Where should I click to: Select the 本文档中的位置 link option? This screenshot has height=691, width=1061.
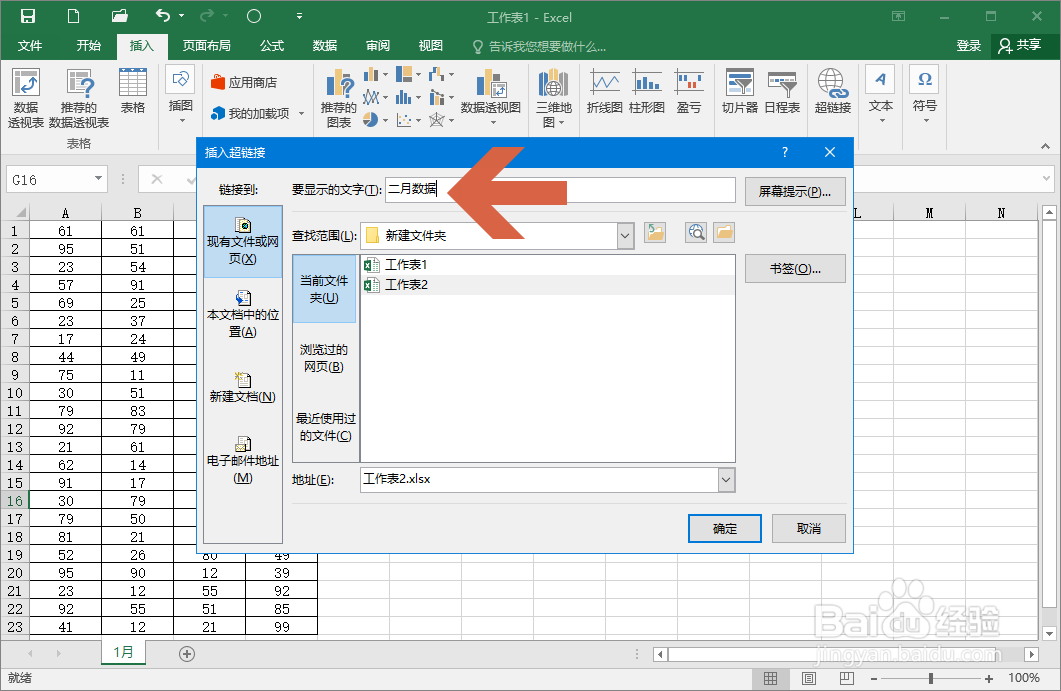click(x=243, y=315)
